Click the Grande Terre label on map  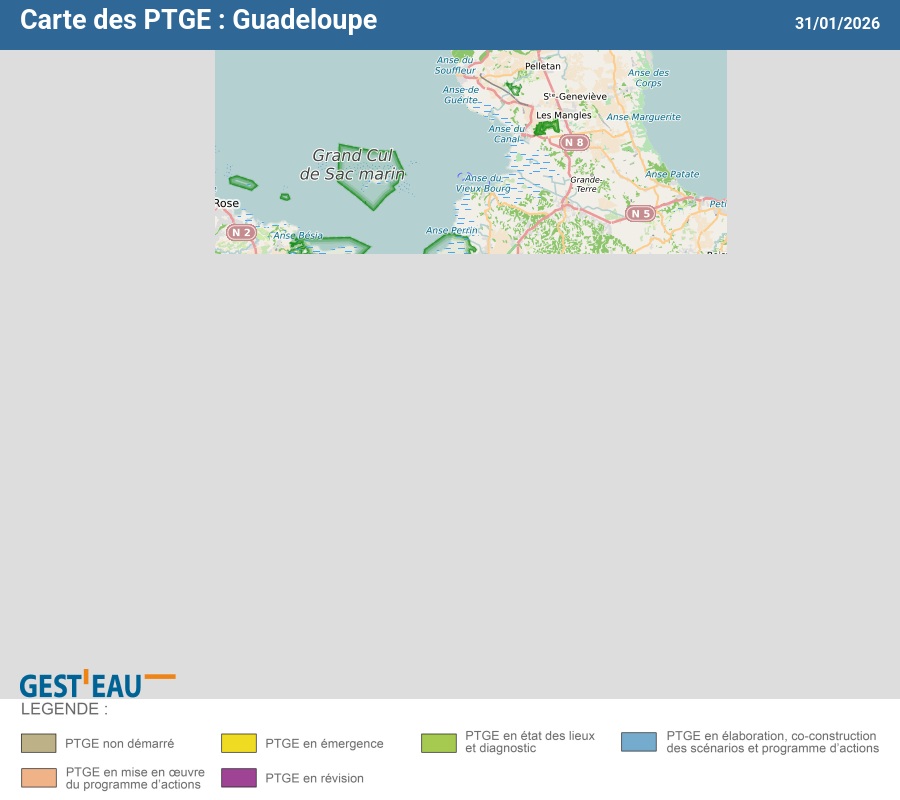[585, 184]
